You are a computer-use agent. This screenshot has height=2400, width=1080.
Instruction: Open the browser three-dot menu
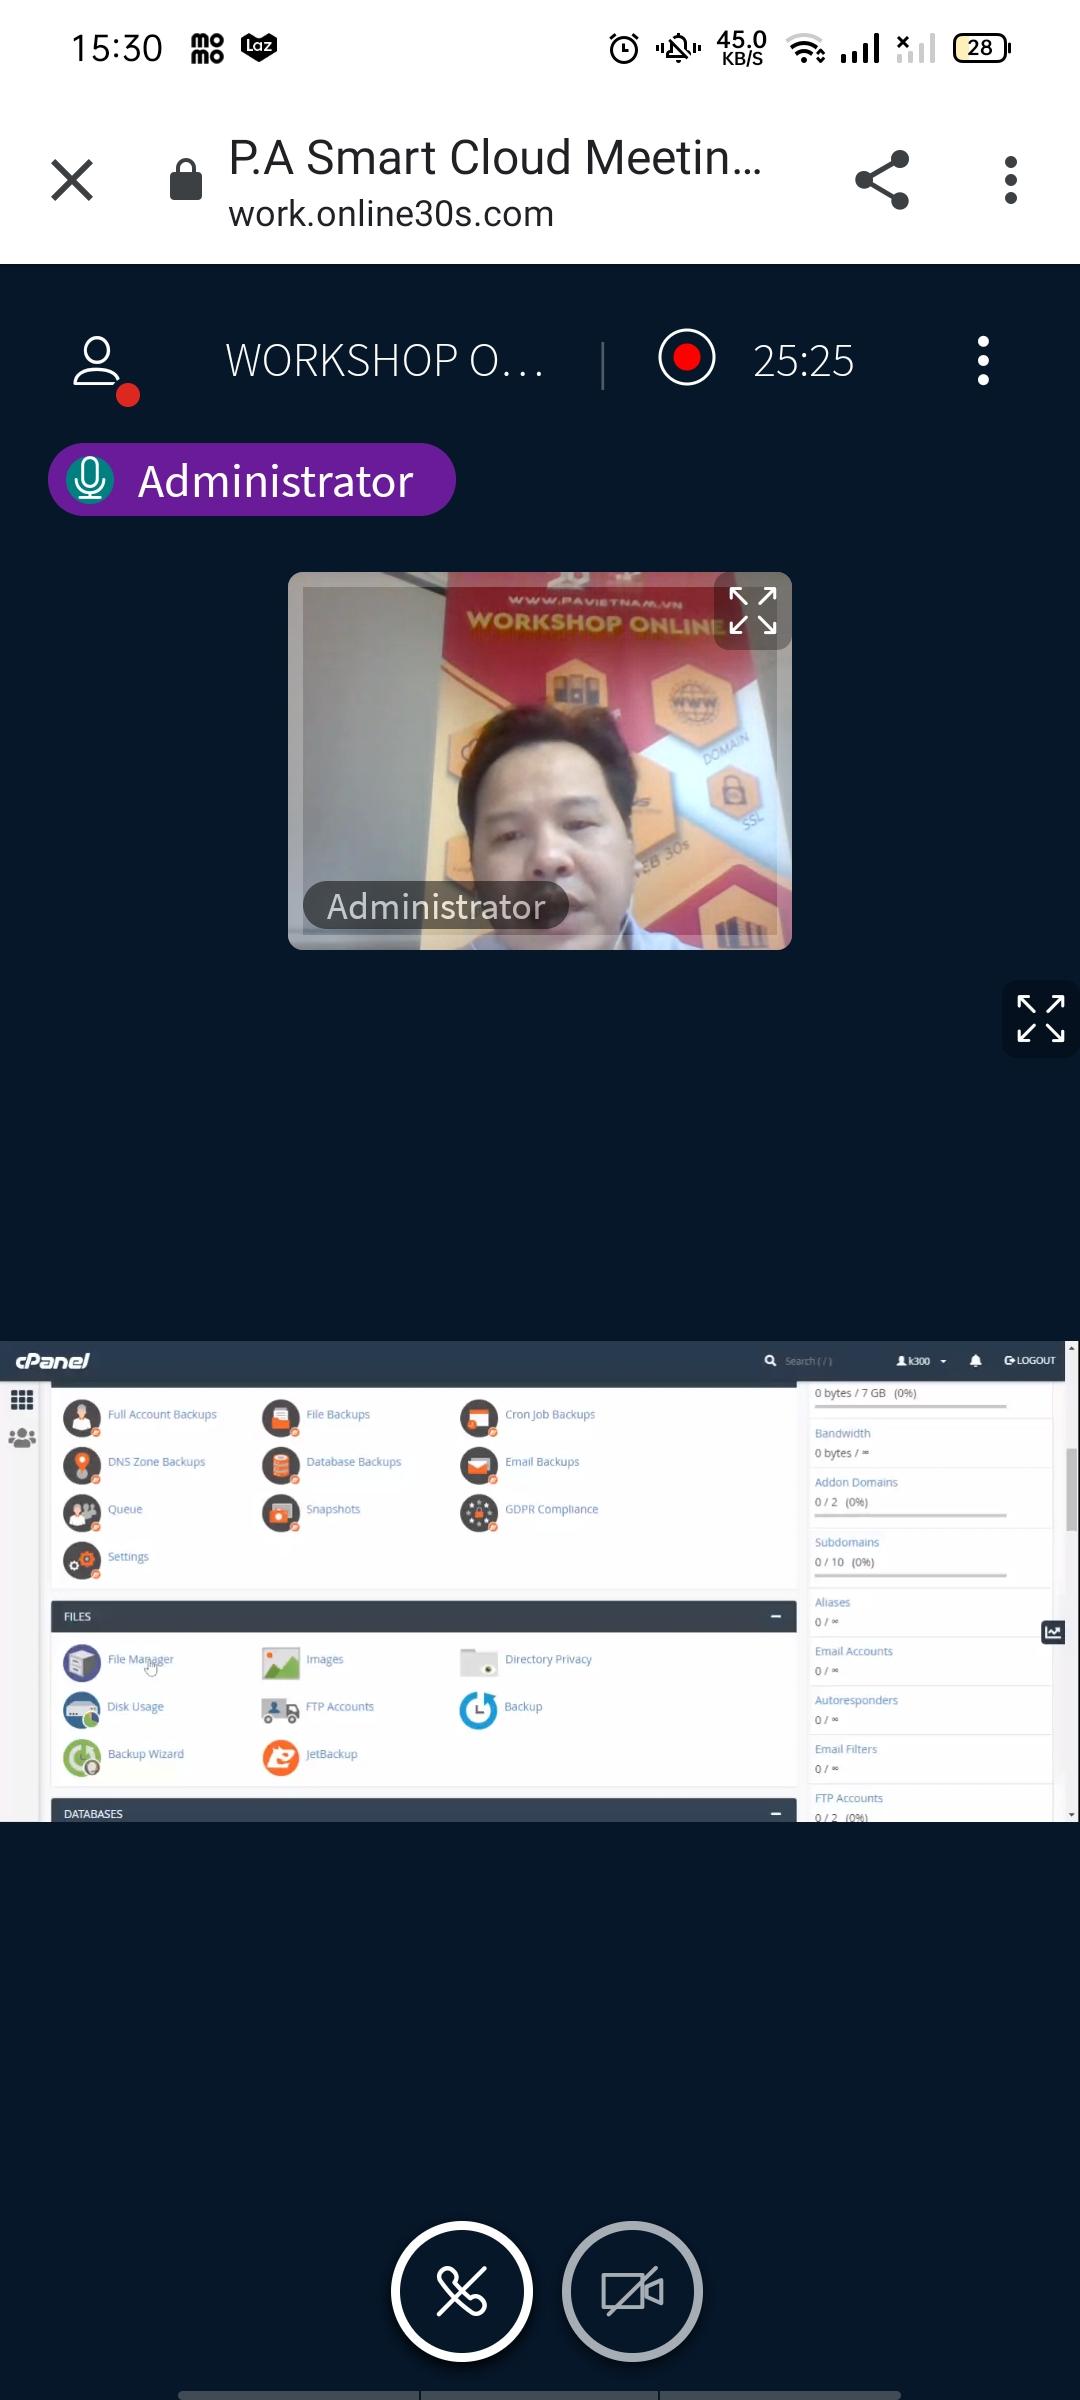pyautogui.click(x=1011, y=180)
